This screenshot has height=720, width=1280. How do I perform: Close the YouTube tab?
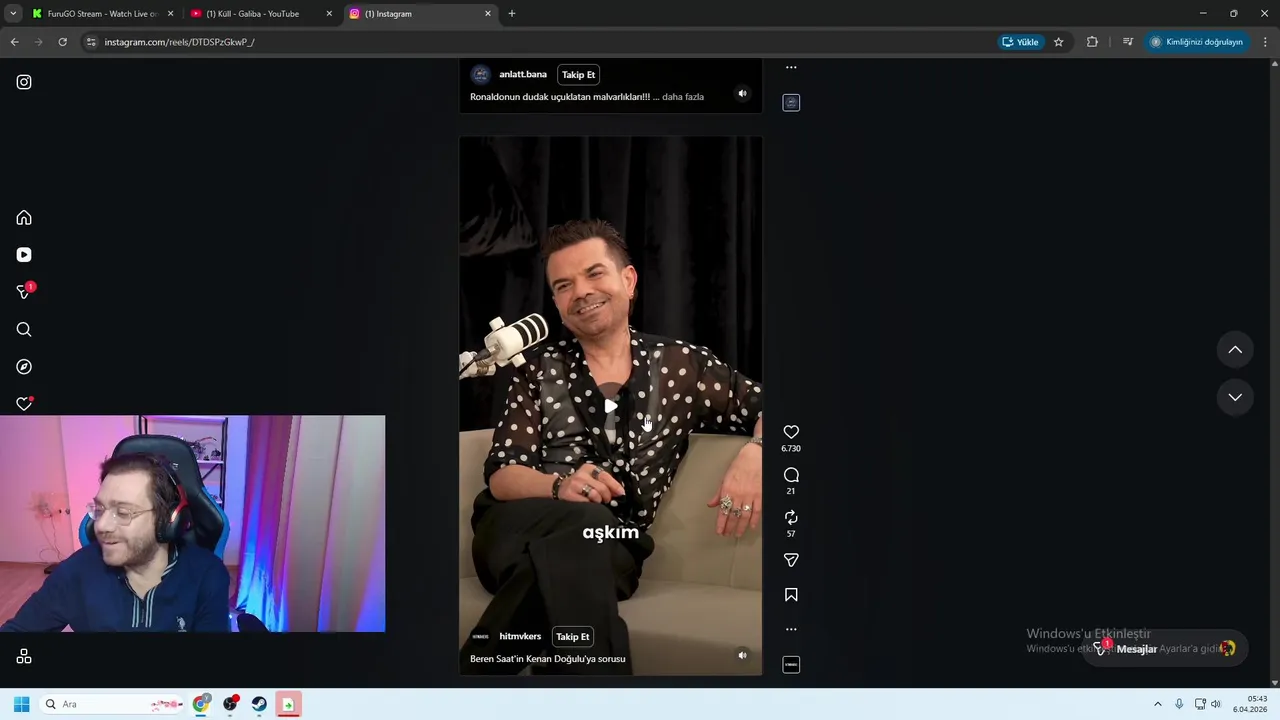tap(329, 14)
